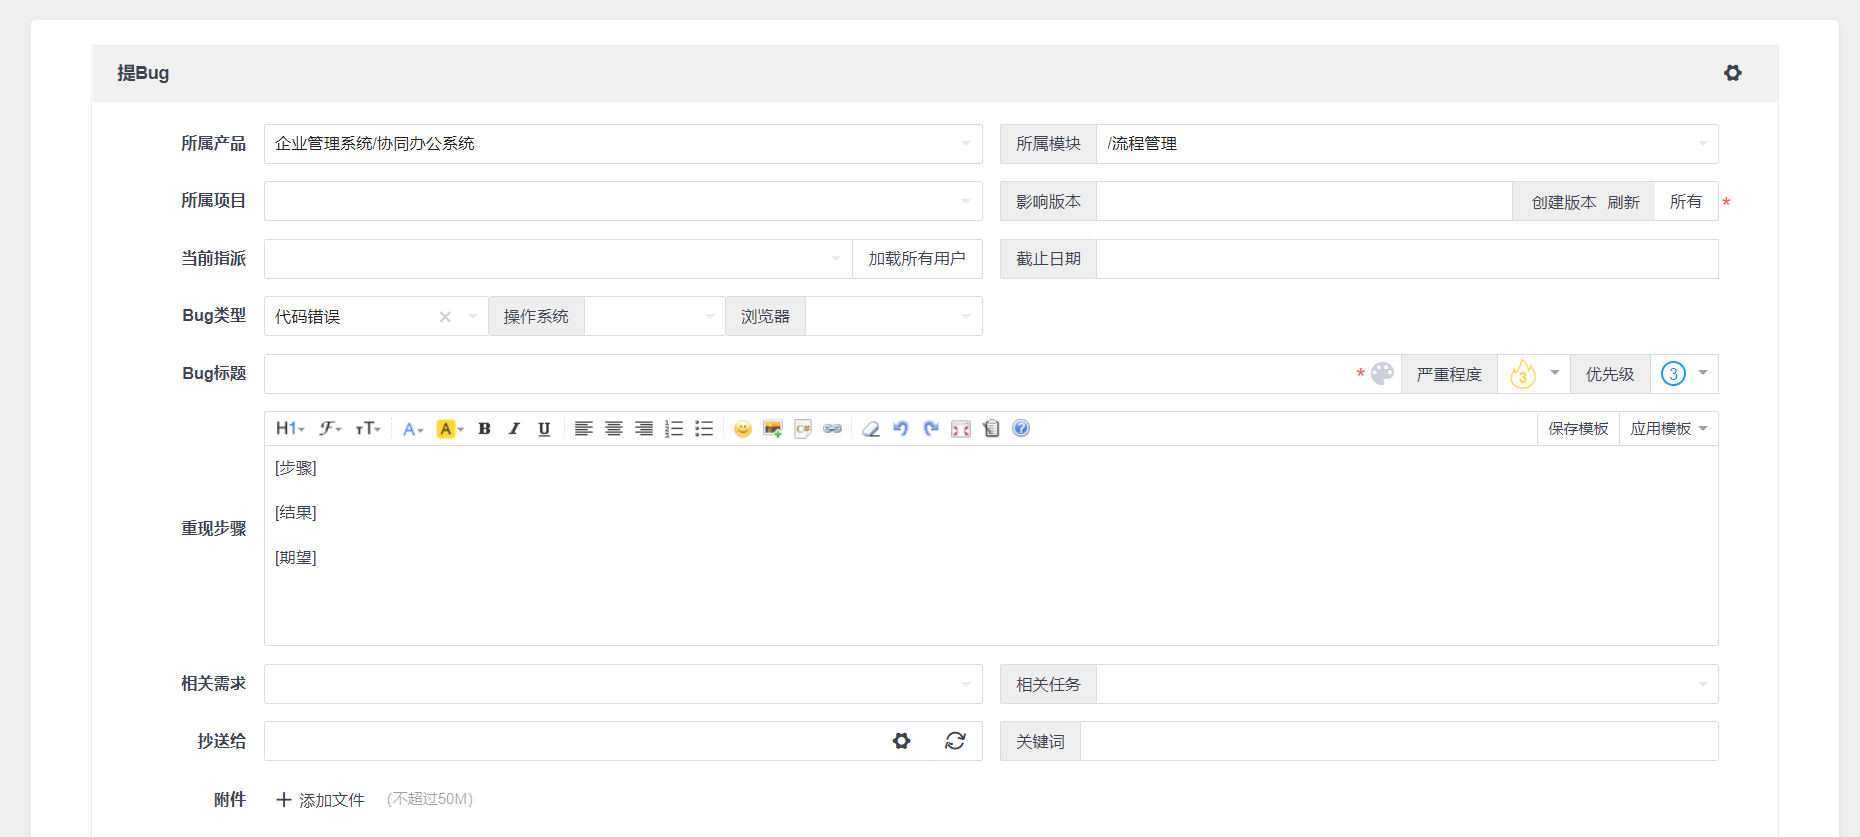Clear the 代码错误 Bug type selection
1860x837 pixels.
click(x=445, y=317)
